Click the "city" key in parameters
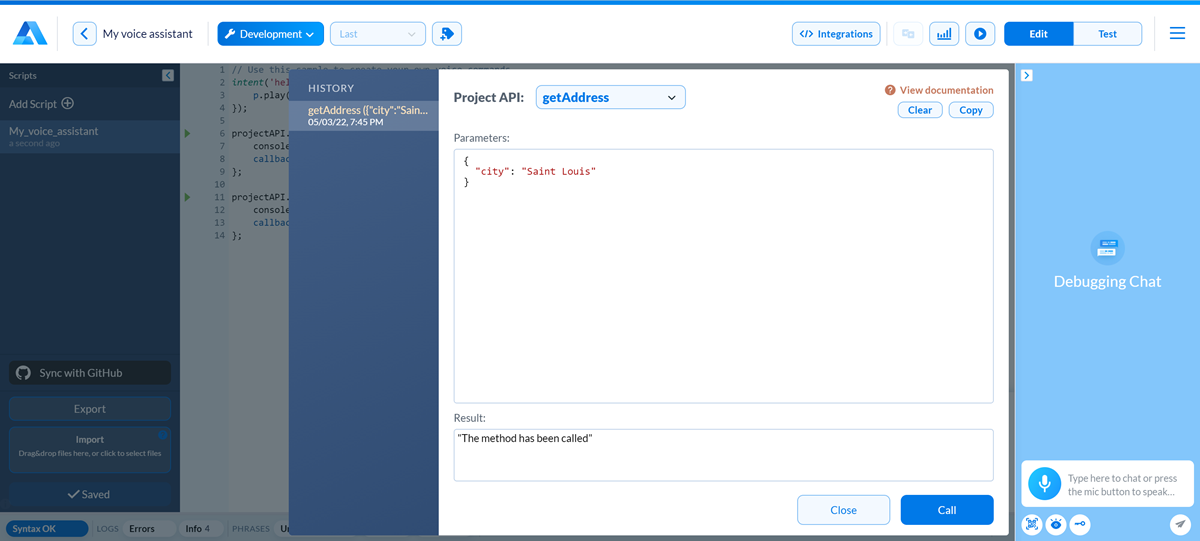1200x541 pixels. tap(491, 172)
